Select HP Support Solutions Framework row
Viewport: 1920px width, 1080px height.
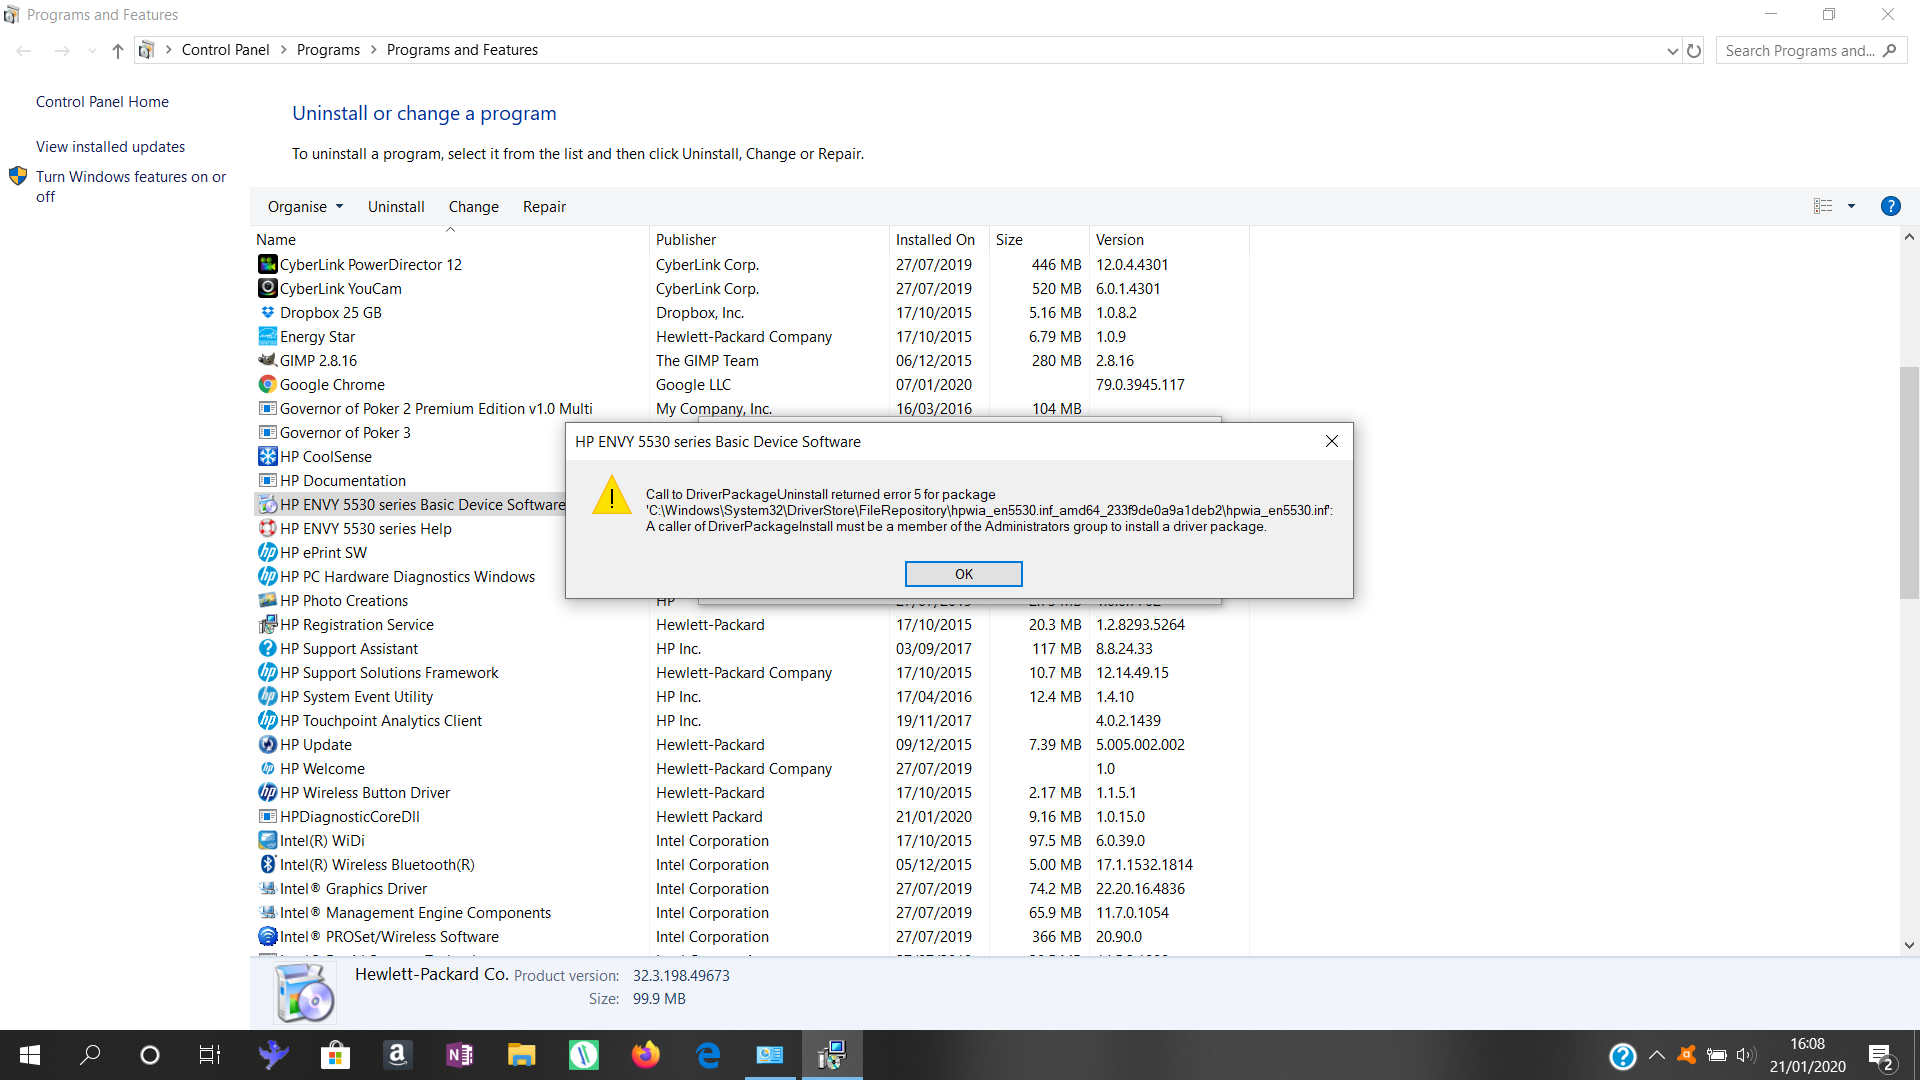(x=750, y=672)
